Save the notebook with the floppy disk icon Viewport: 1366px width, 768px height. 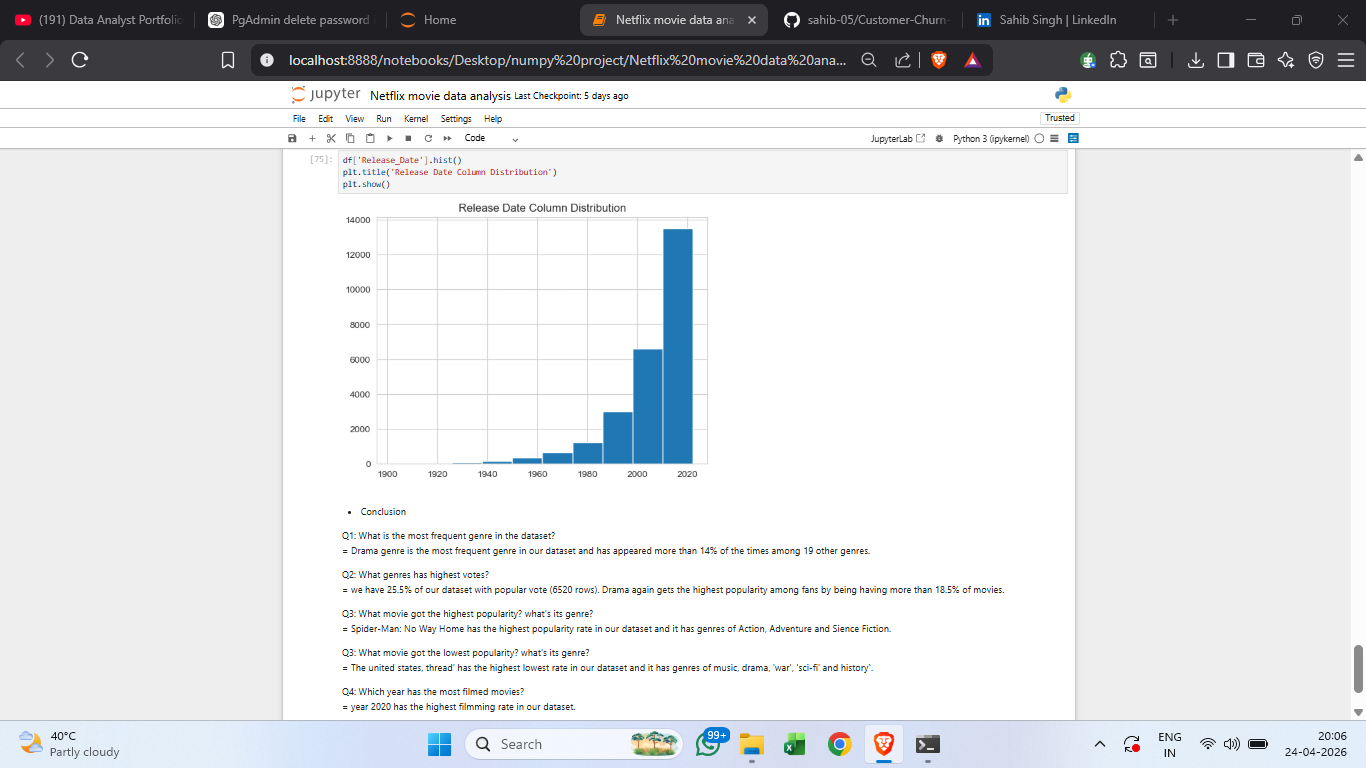pyautogui.click(x=292, y=138)
